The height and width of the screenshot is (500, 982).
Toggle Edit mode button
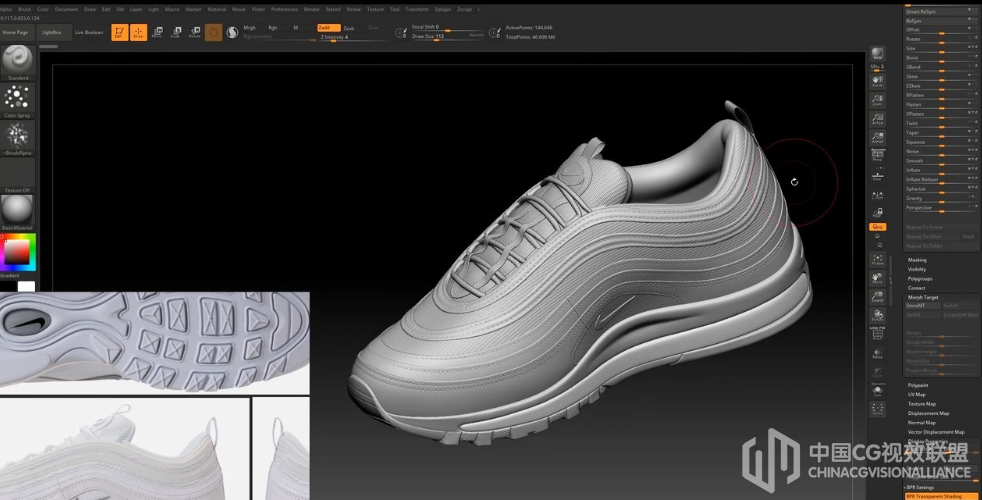(120, 32)
